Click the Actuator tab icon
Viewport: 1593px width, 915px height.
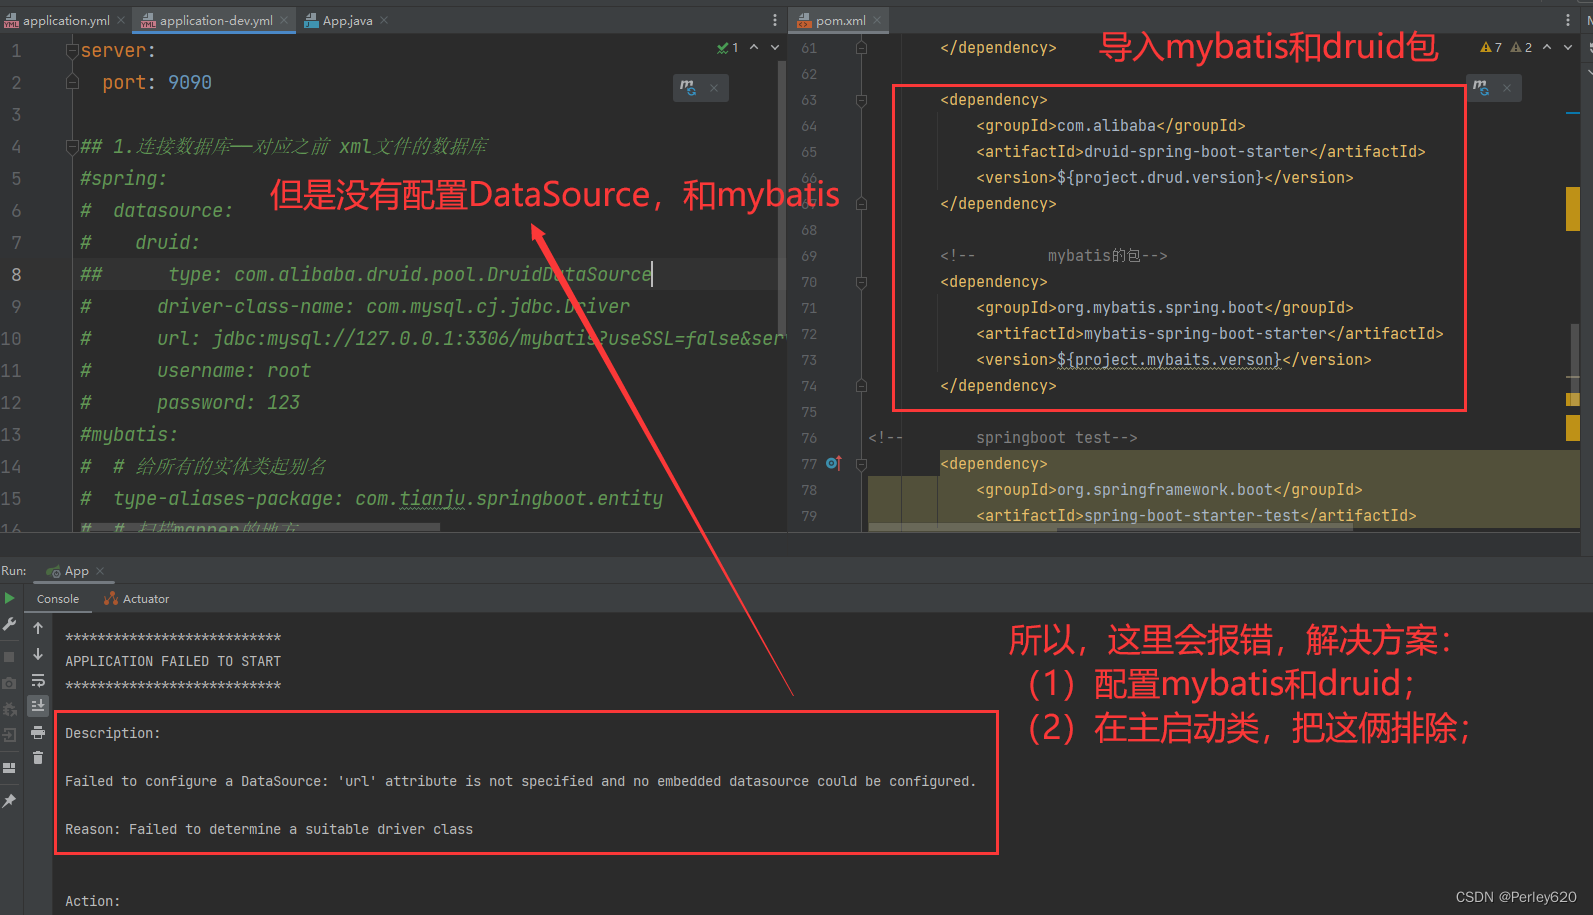pos(111,599)
